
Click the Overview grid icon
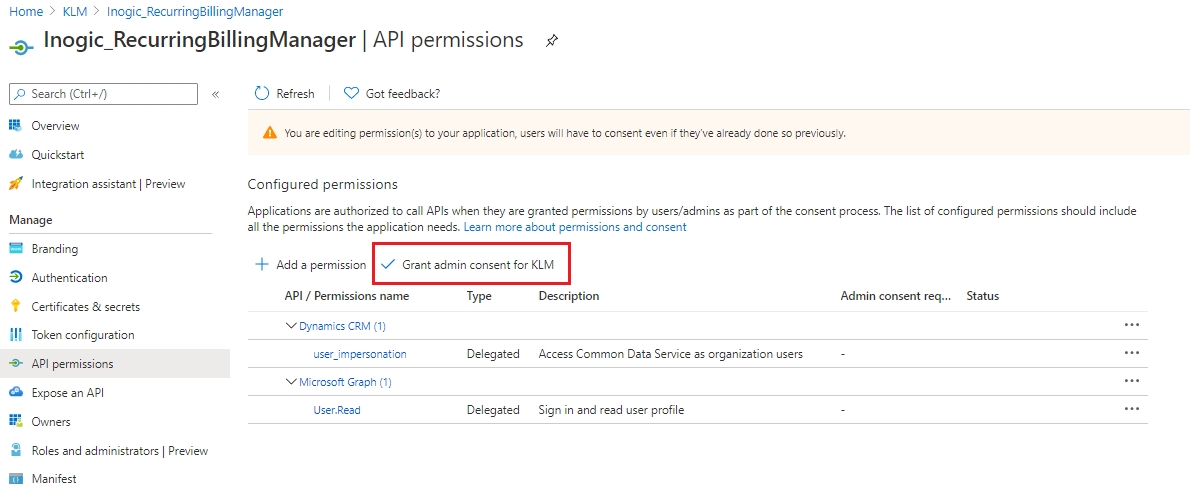pyautogui.click(x=15, y=125)
